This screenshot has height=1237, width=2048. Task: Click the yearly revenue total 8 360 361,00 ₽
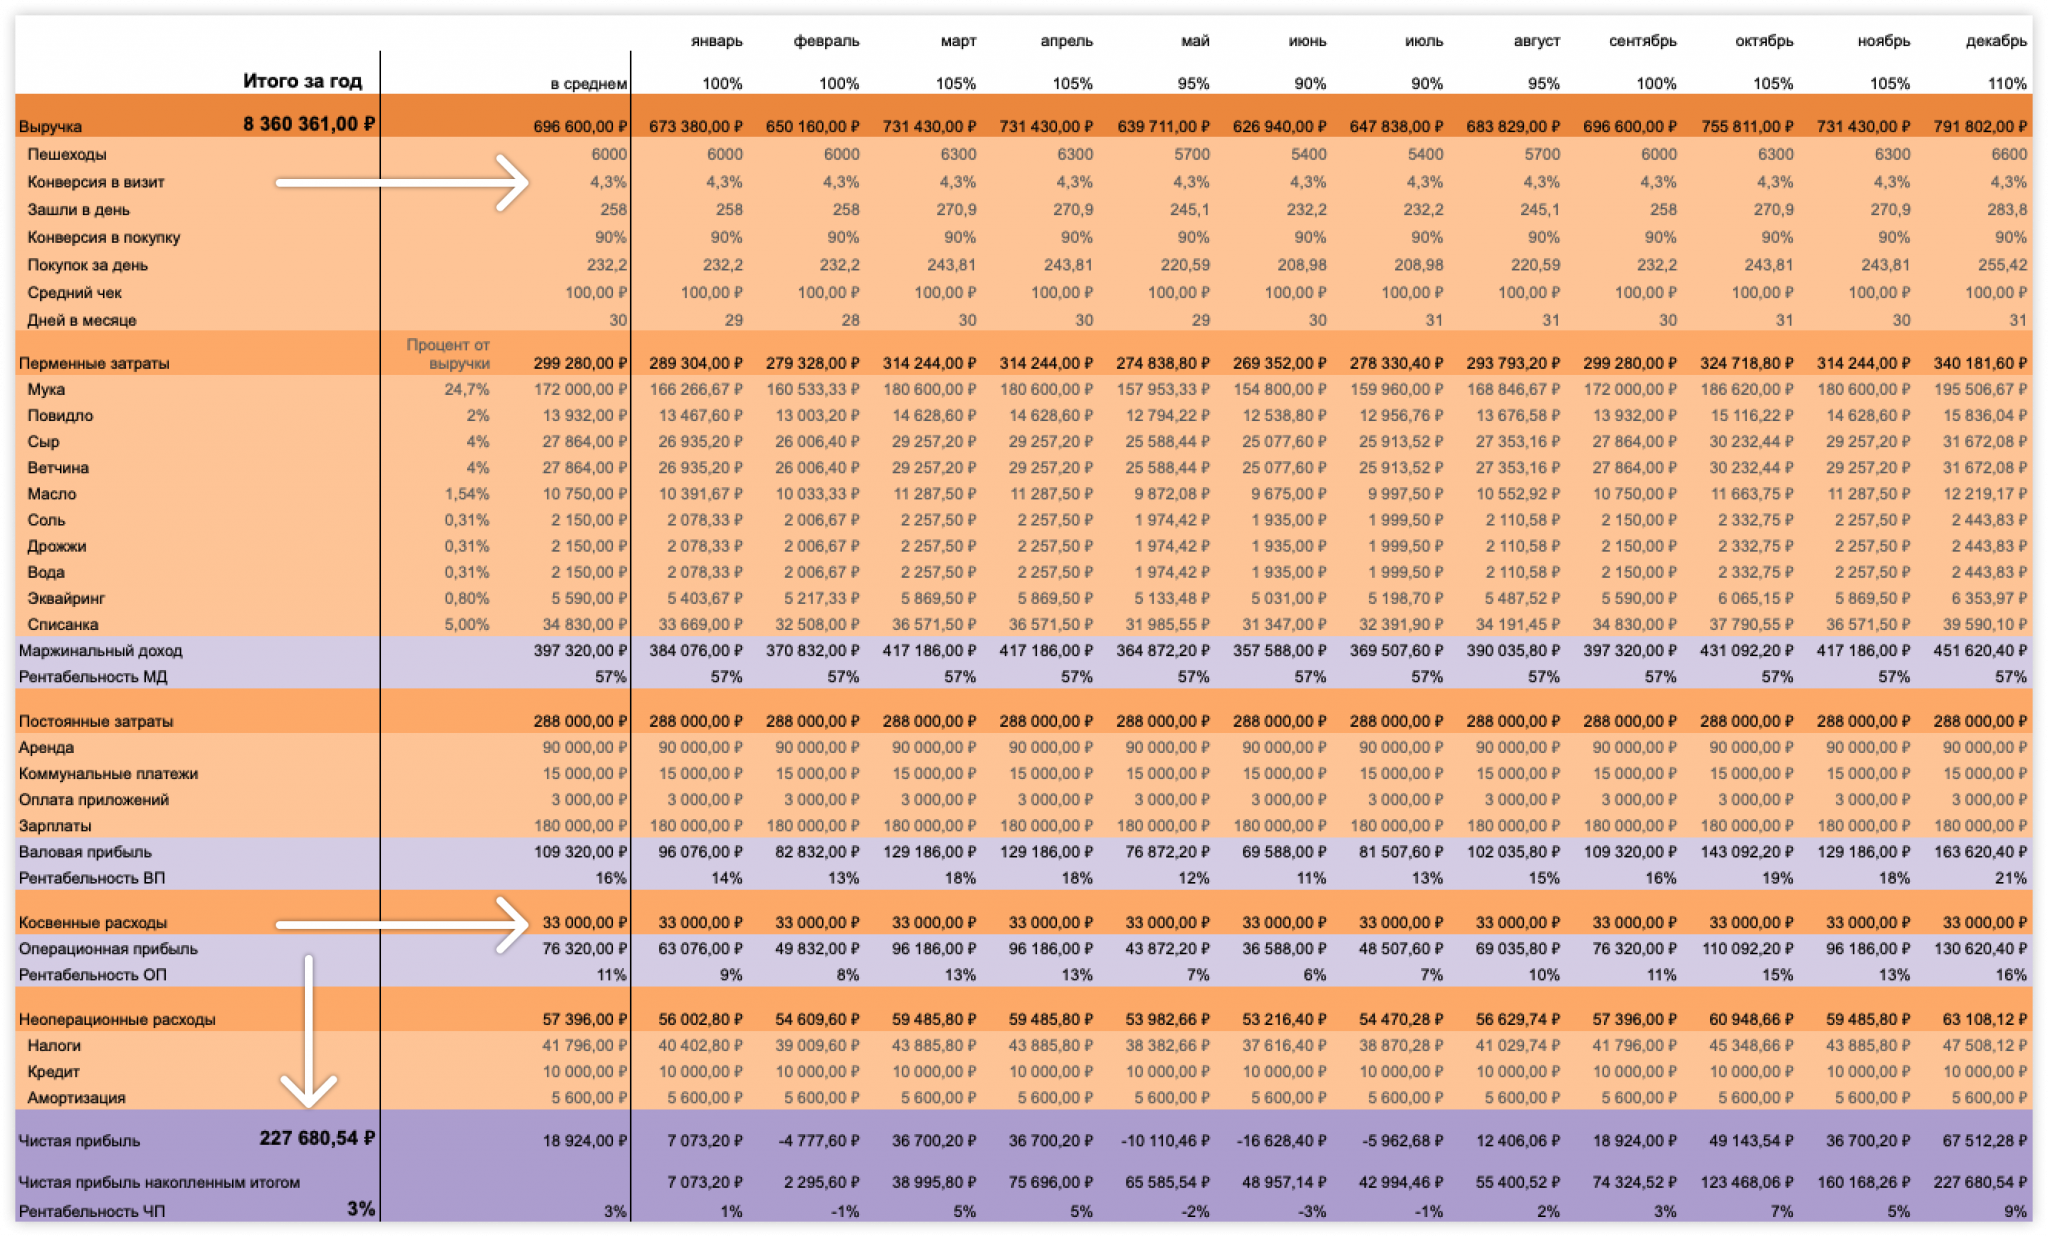tap(308, 124)
